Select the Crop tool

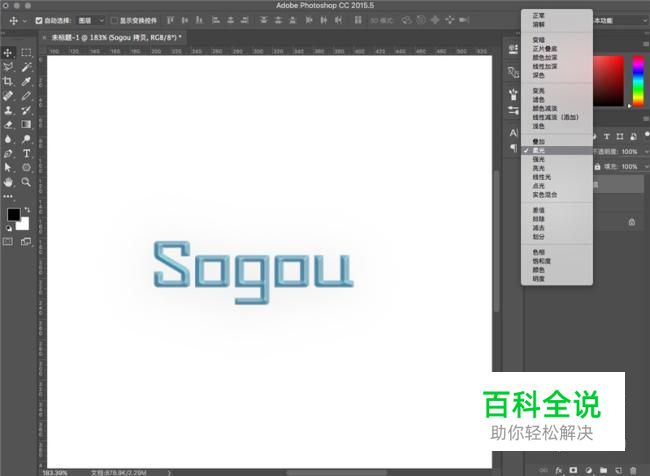coord(8,81)
